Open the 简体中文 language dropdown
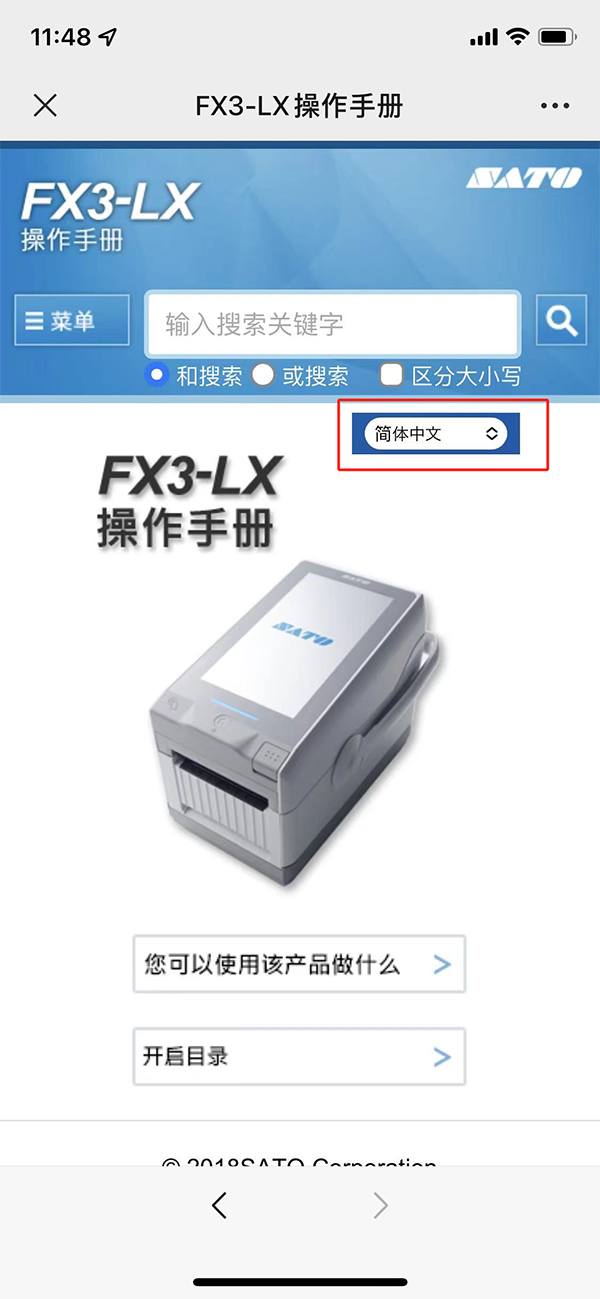The image size is (600, 1299). (436, 434)
